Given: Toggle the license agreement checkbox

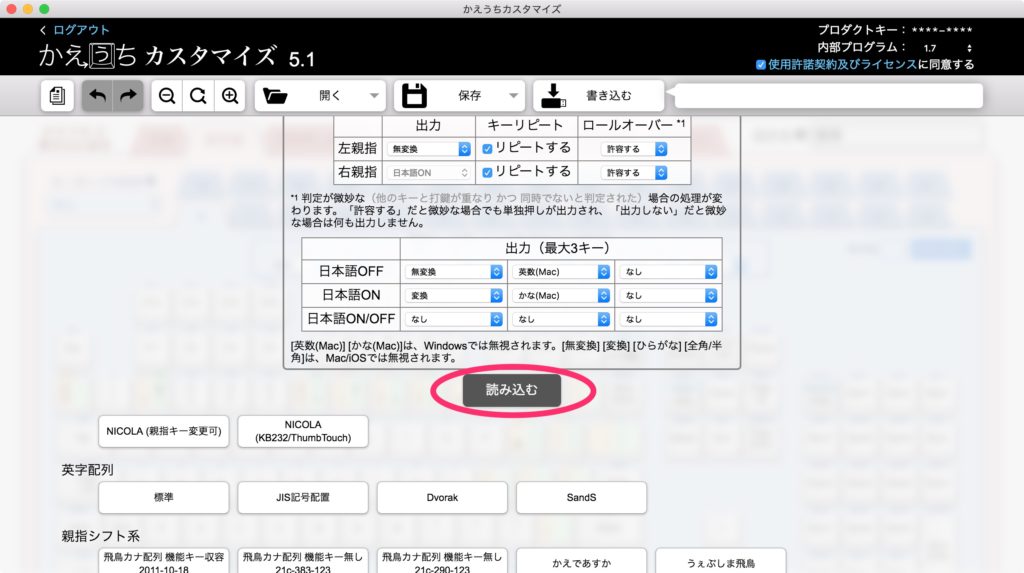Looking at the screenshot, I should [x=761, y=65].
